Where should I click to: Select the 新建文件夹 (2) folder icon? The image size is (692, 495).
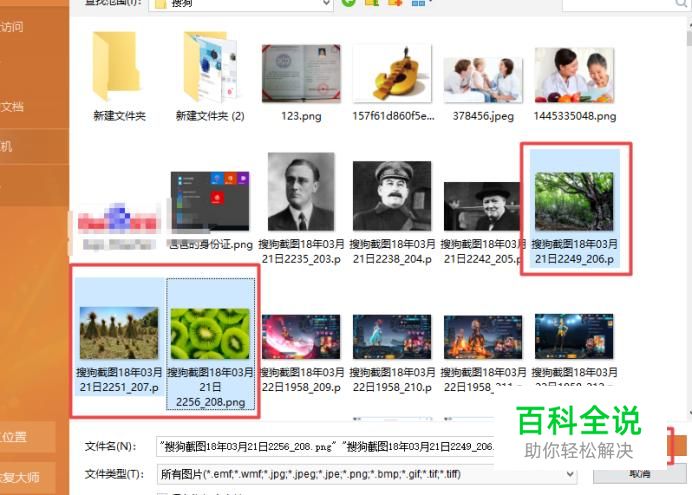[210, 66]
